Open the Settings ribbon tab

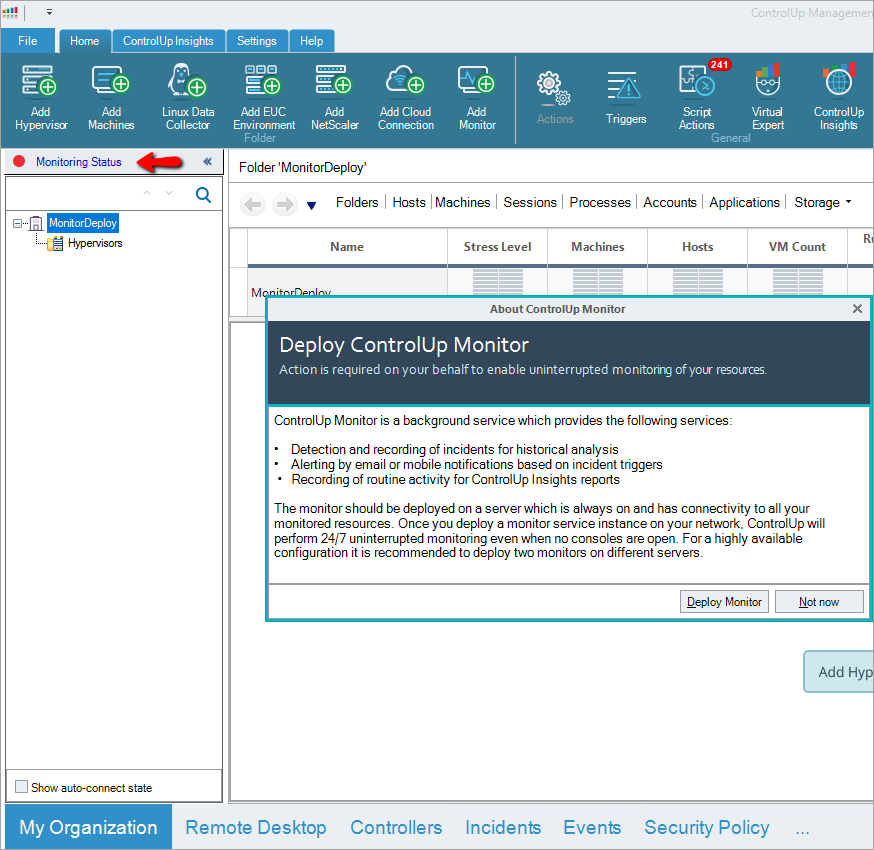[256, 41]
